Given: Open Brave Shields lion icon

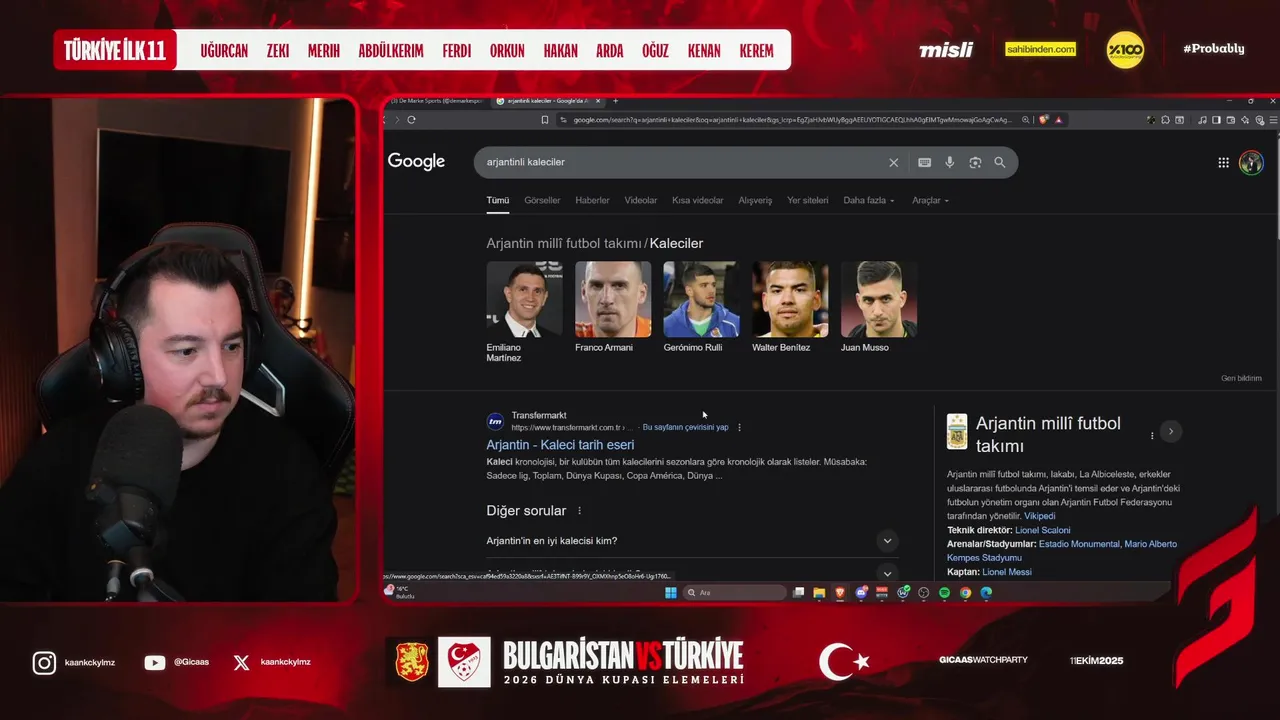Looking at the screenshot, I should point(1043,119).
